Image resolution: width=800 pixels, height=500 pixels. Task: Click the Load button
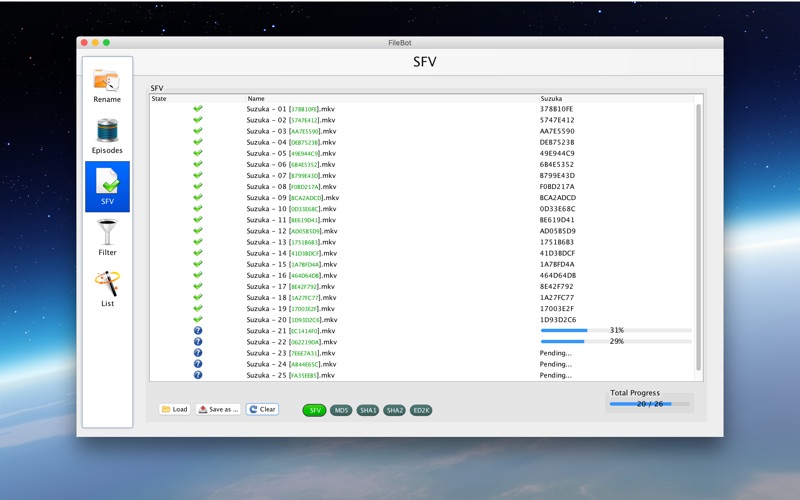(x=174, y=409)
